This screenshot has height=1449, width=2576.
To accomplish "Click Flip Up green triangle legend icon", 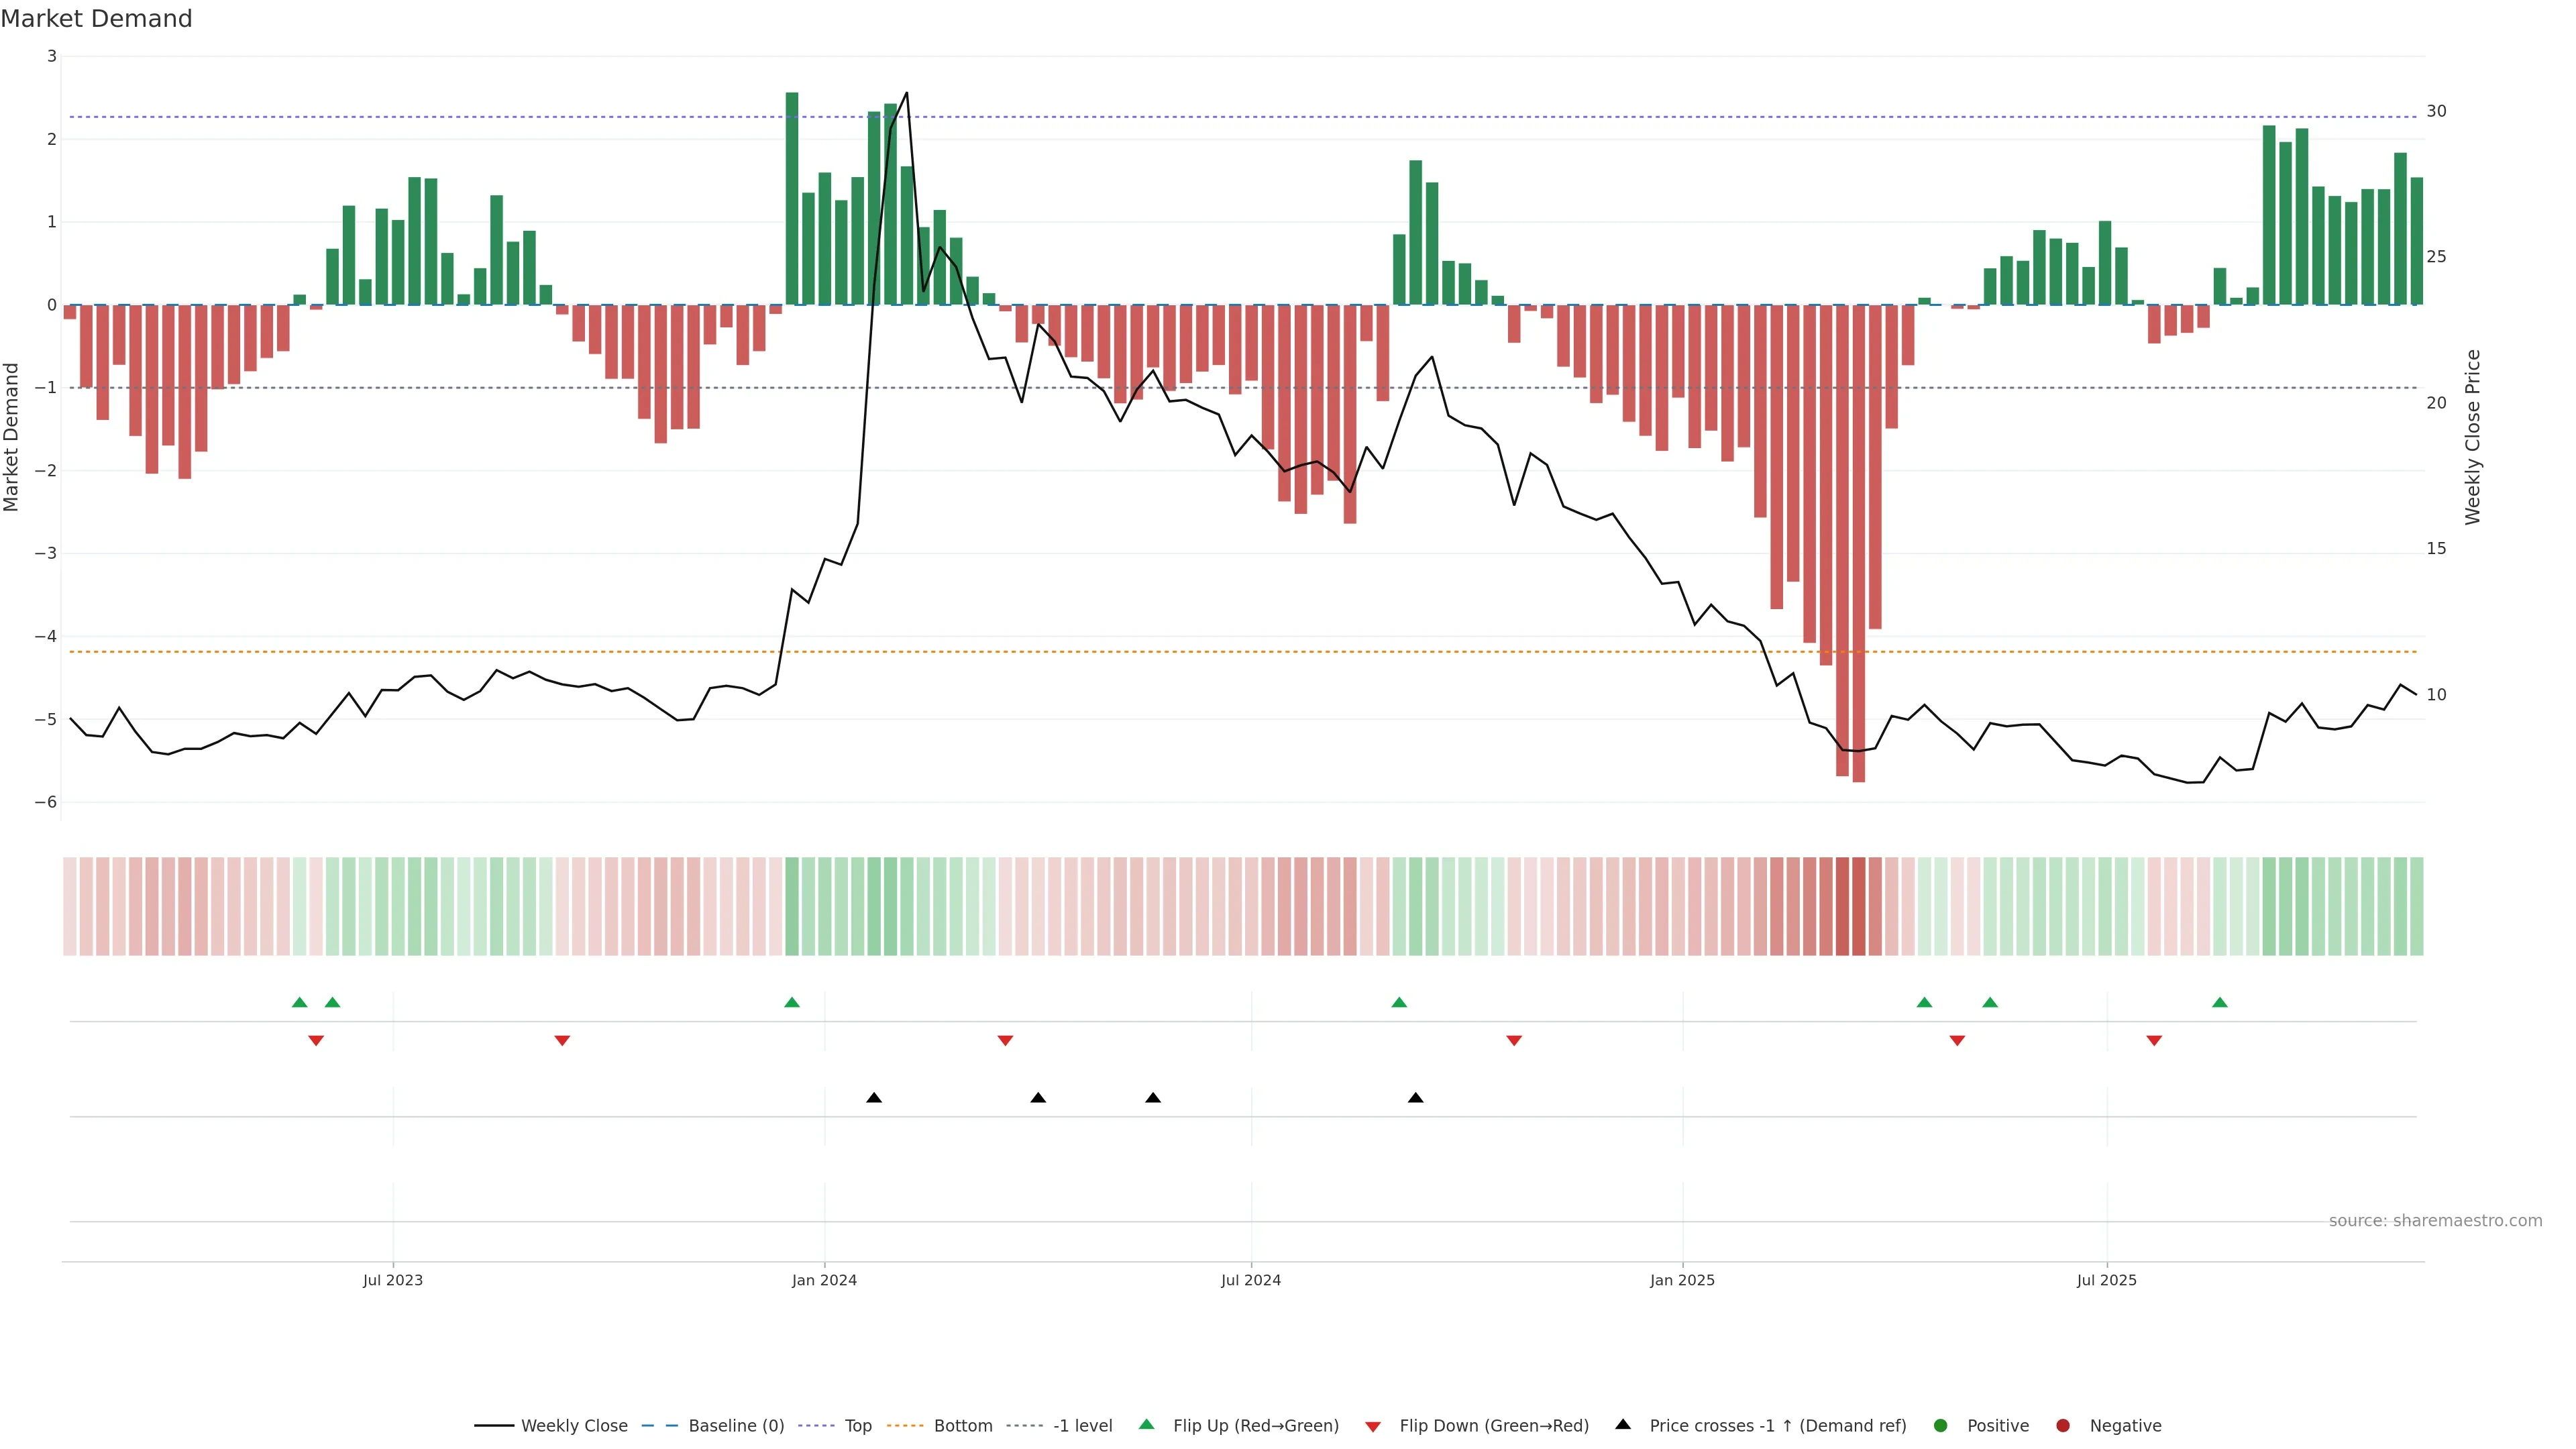I will [1146, 1424].
